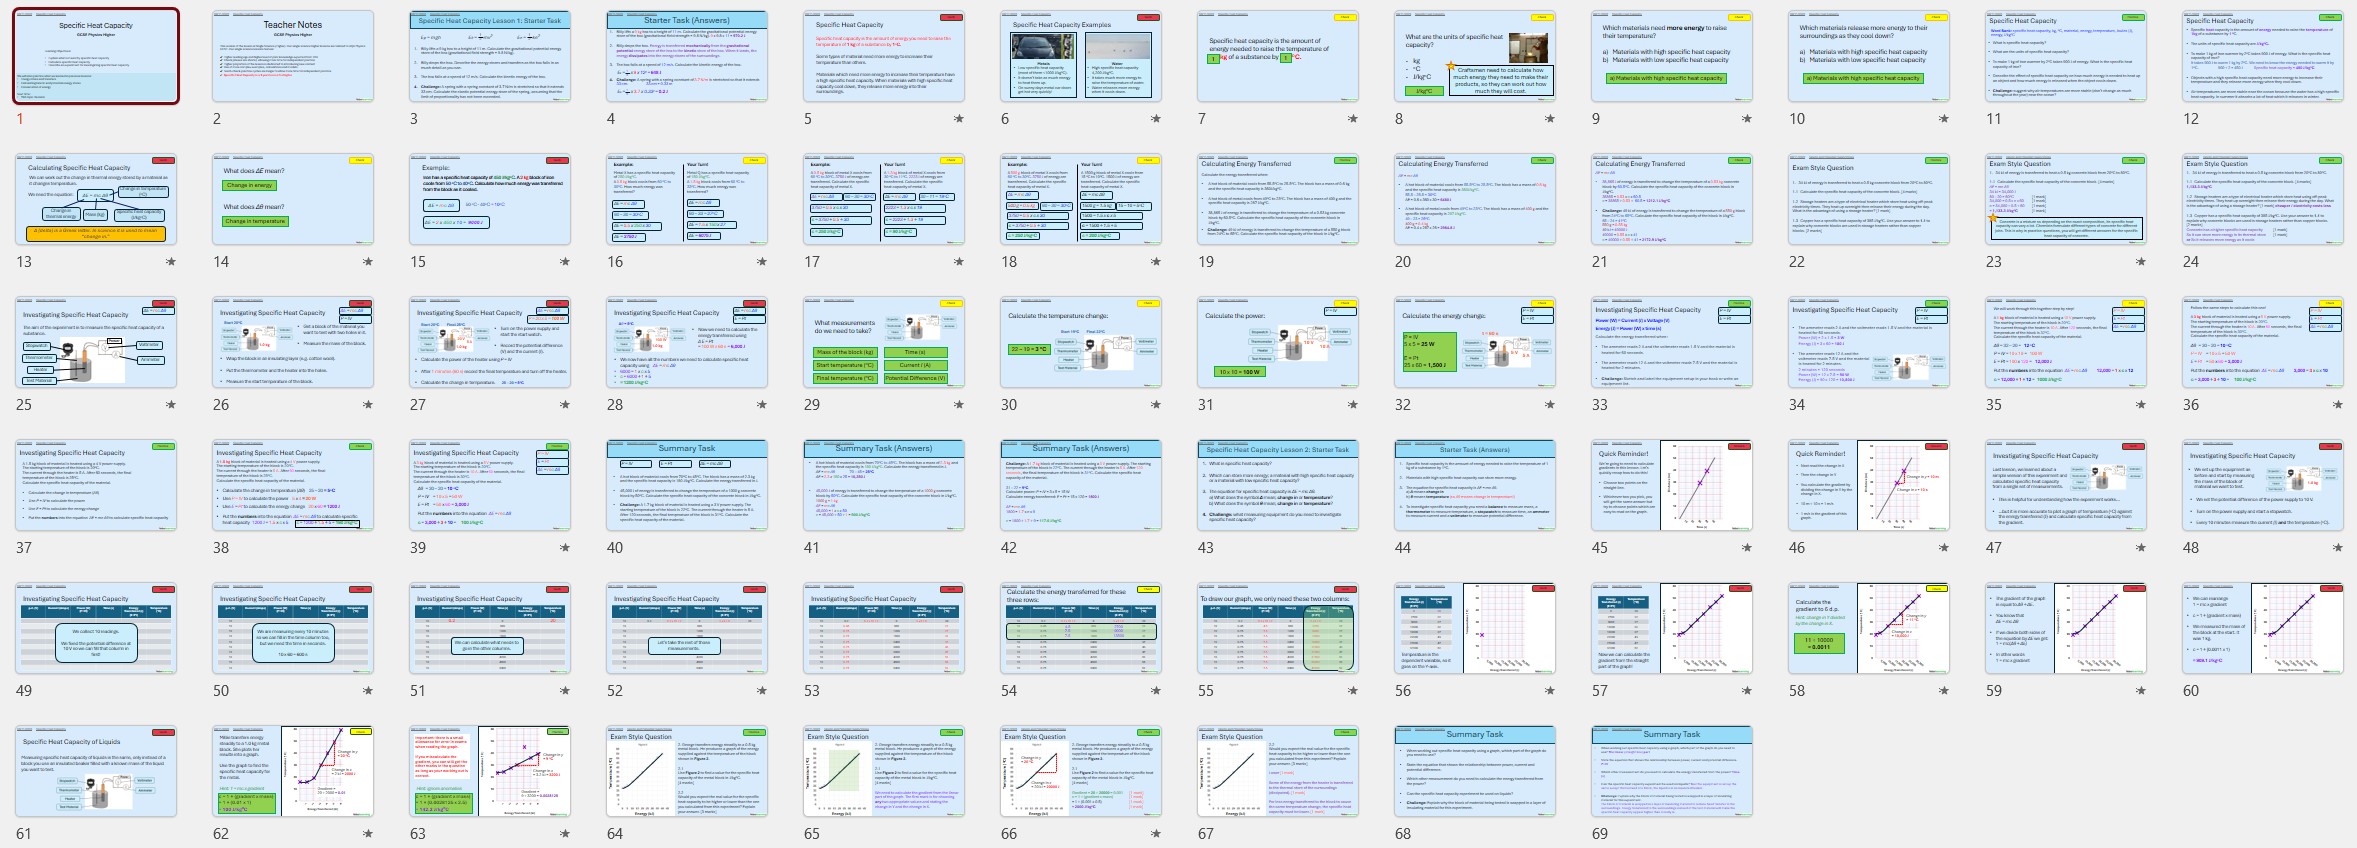Viewport: 2357px width, 848px height.
Task: Select the 'What does ΔE mean?' slide 14
Action: 293,199
